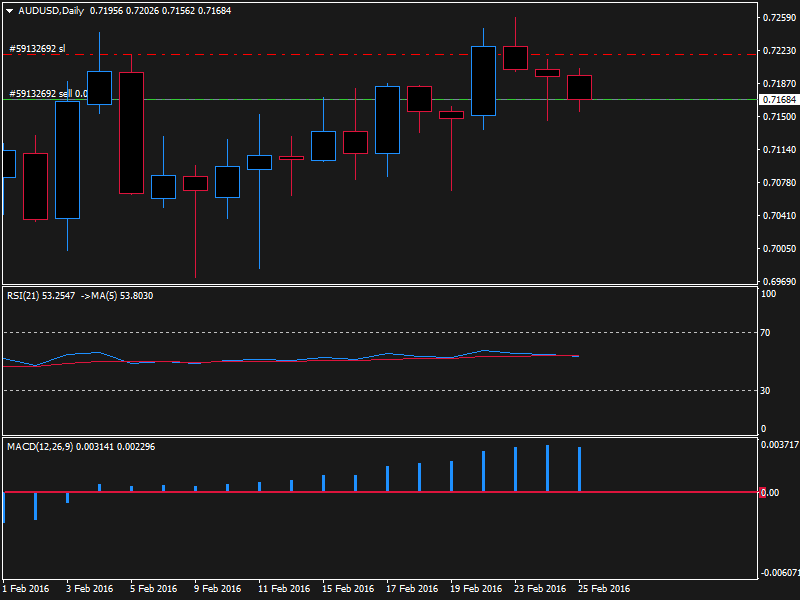Viewport: 800px width, 600px height.
Task: Click the 1 Feb 2016 date label
Action: 26,589
